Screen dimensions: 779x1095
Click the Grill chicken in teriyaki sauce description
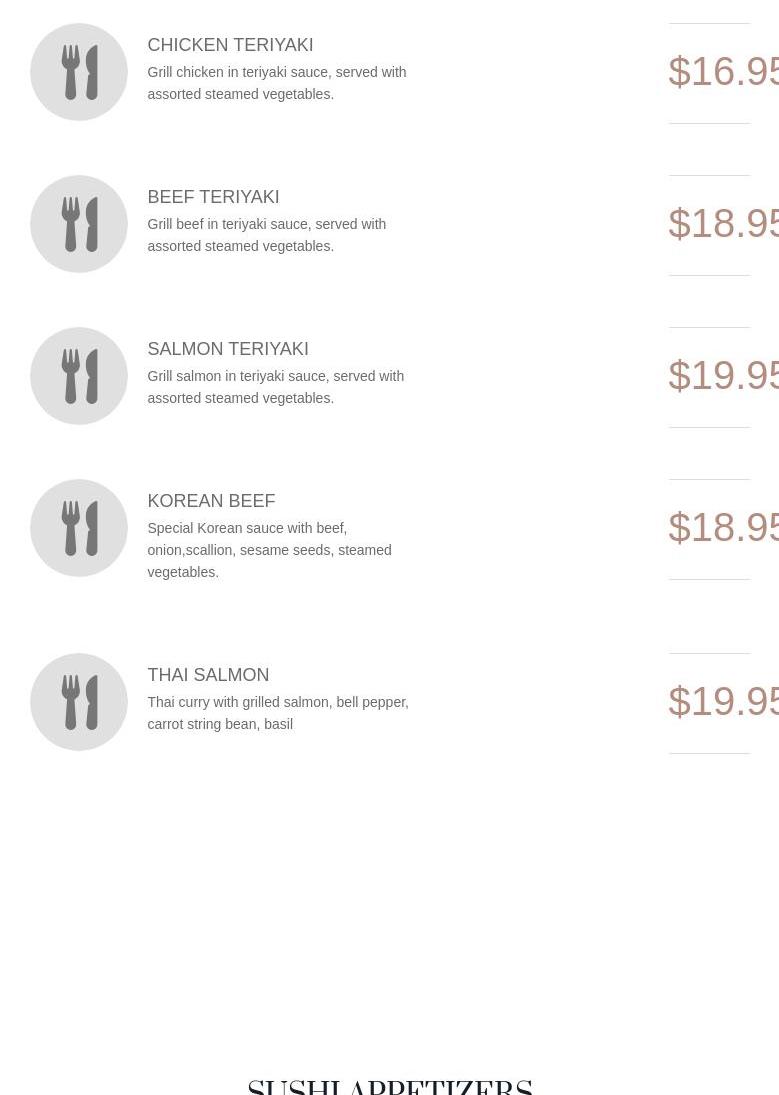[276, 83]
